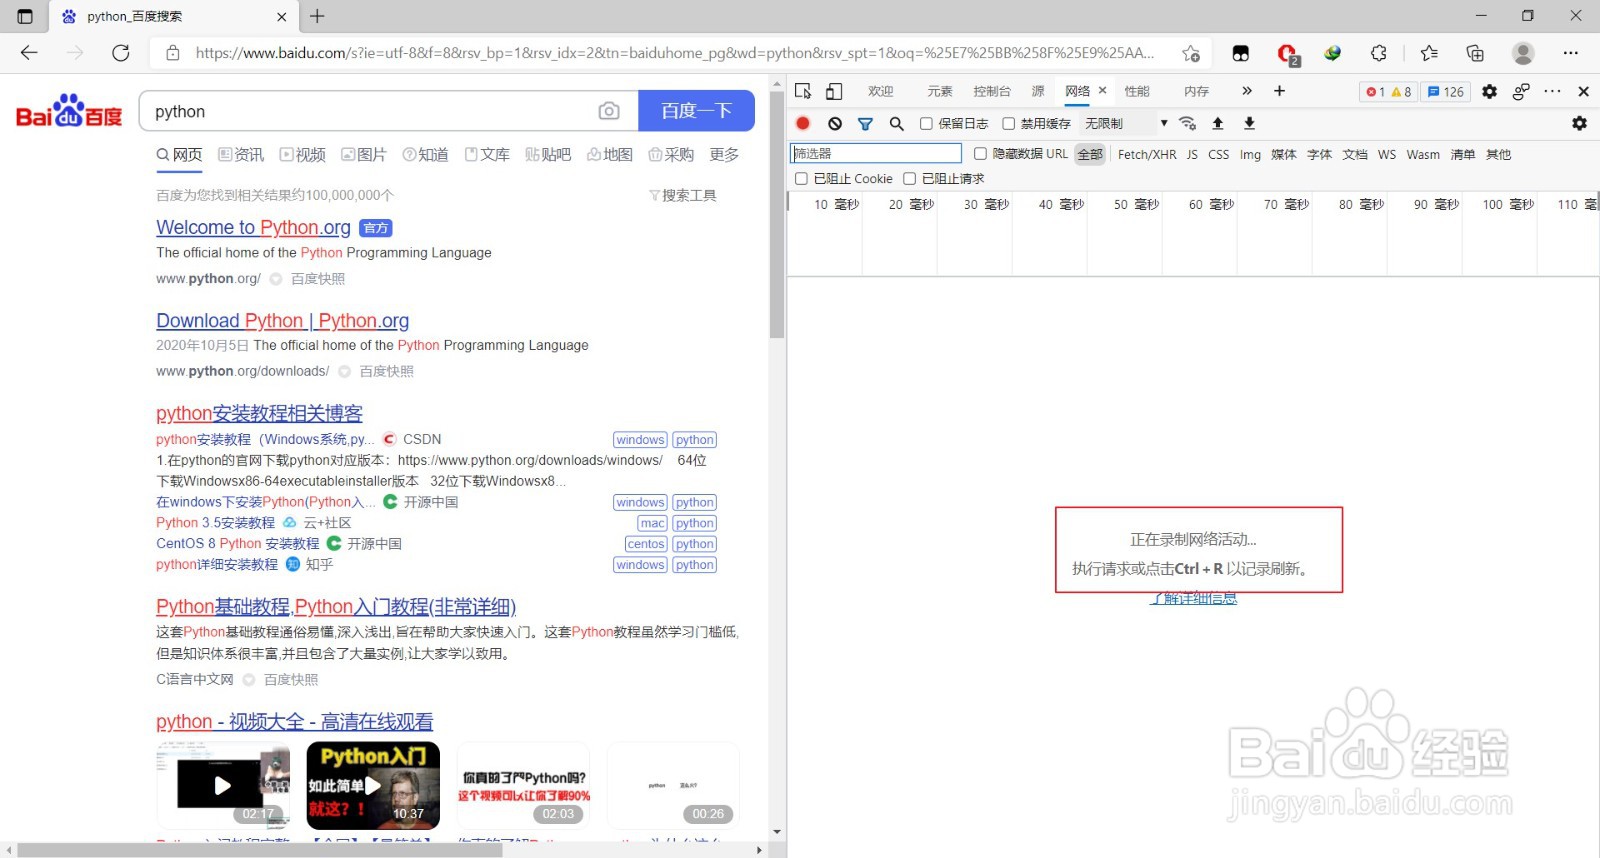Open Welcome to Python.org link
The width and height of the screenshot is (1600, 858).
coord(253,228)
